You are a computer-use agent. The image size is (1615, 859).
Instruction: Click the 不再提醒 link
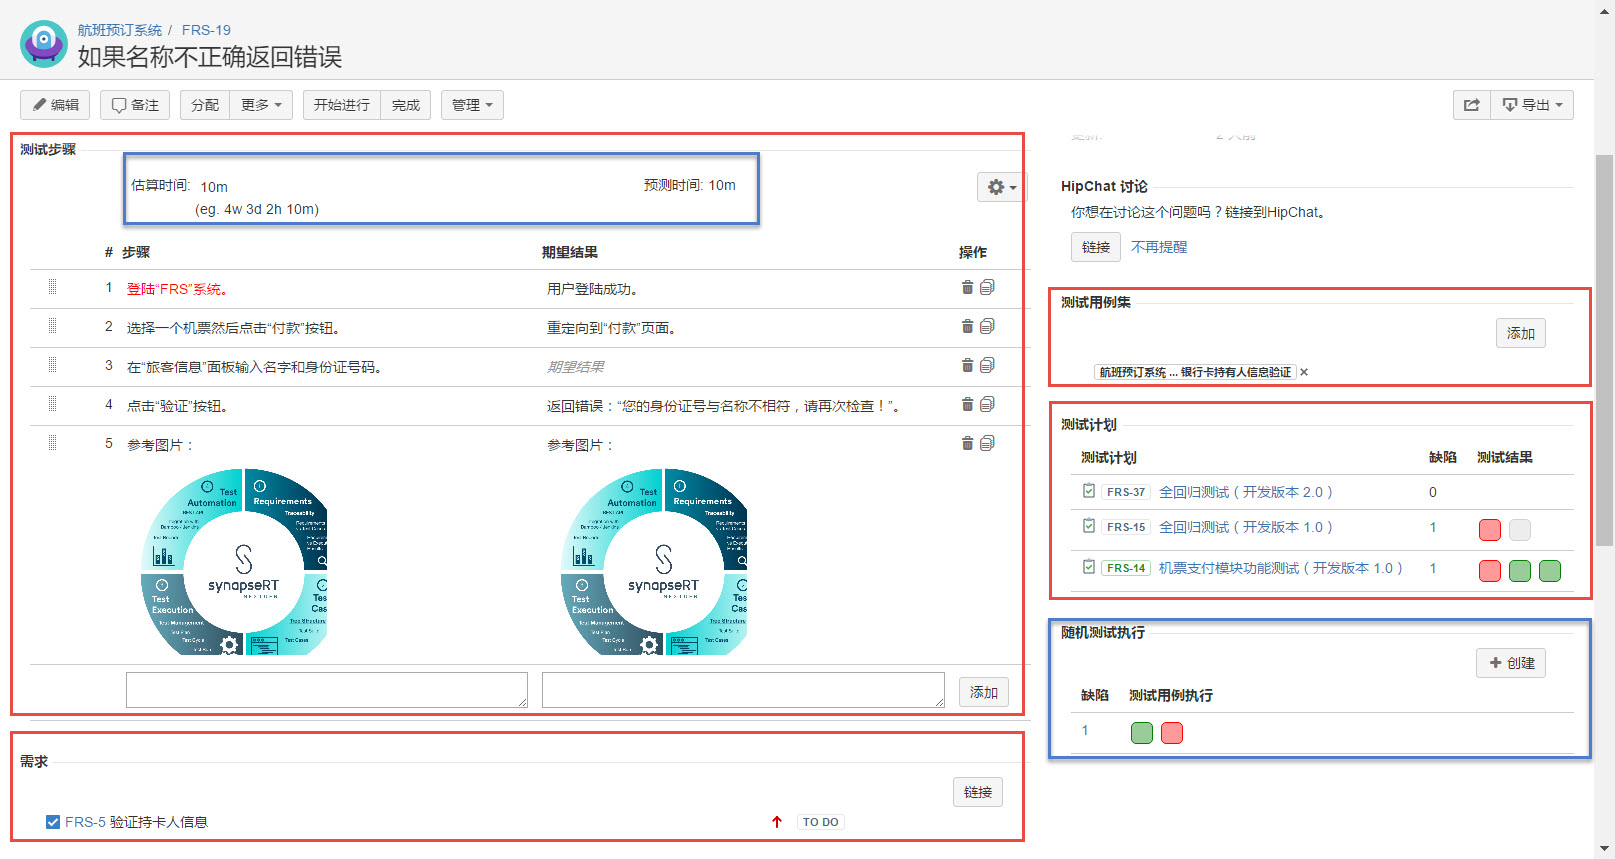[x=1159, y=247]
